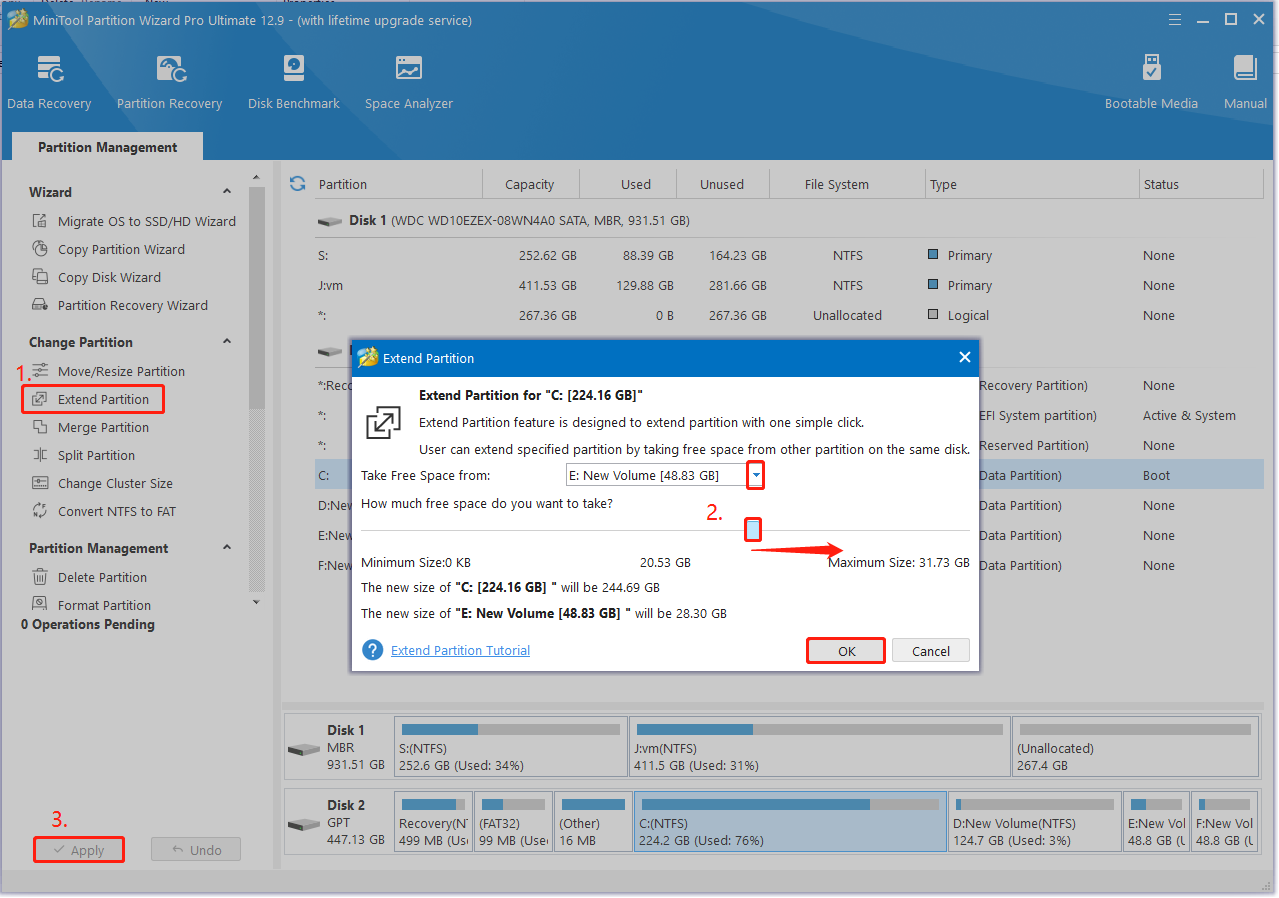Select D:New Volume(NTFS) block in disk map
The height and width of the screenshot is (898, 1279).
[x=1034, y=822]
